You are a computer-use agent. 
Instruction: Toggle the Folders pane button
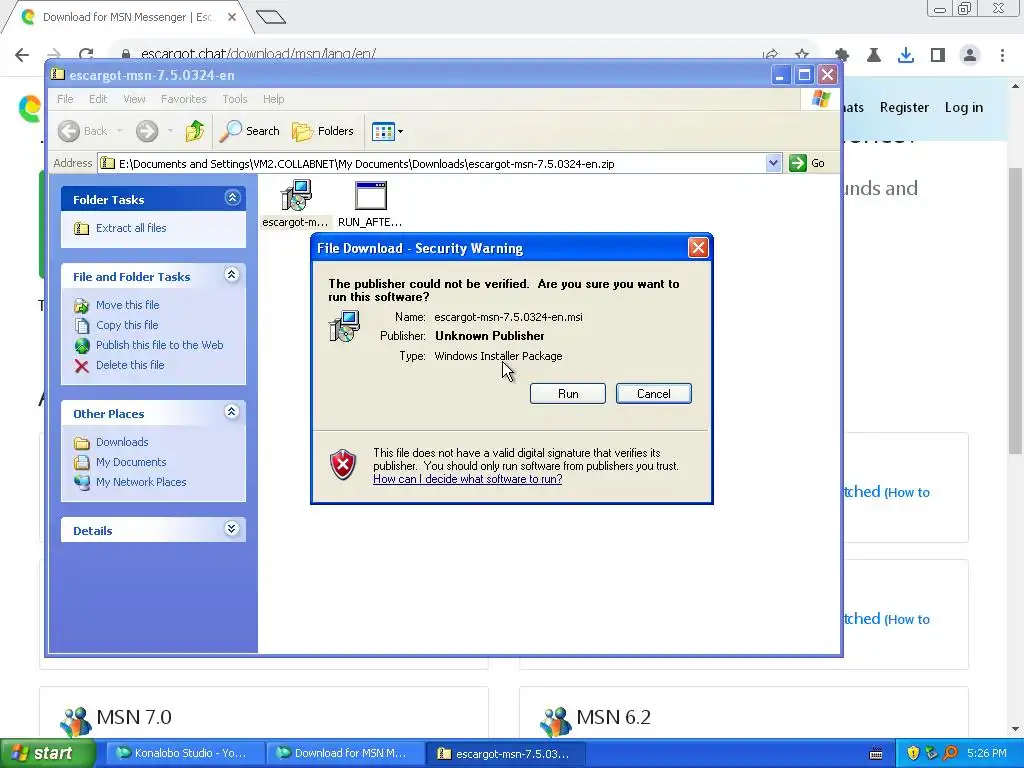(x=323, y=131)
